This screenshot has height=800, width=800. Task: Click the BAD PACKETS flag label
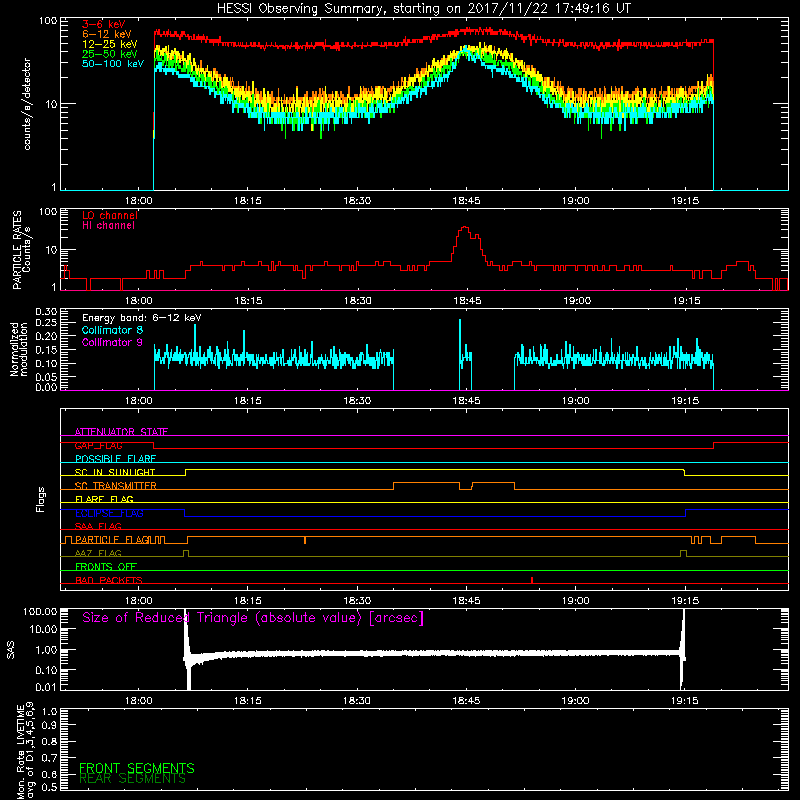click(109, 580)
